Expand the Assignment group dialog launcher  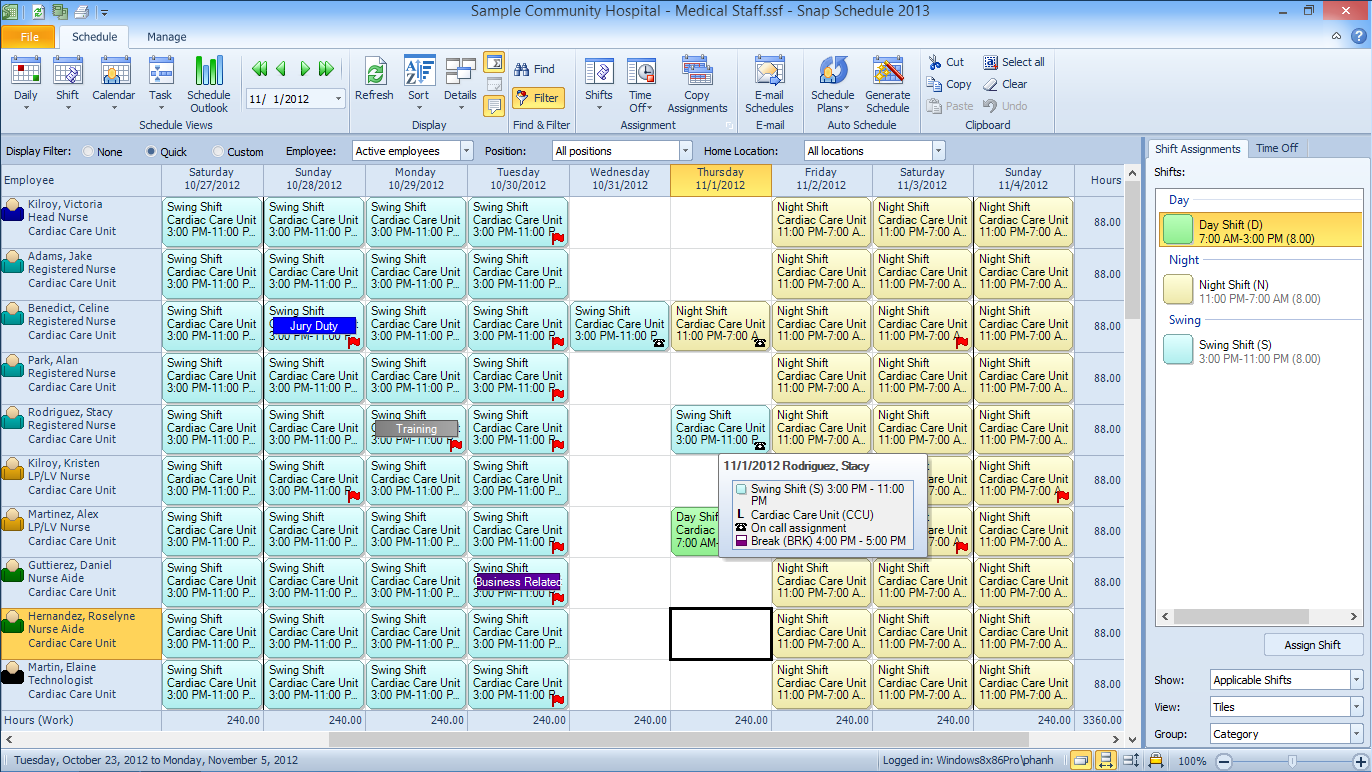[x=731, y=126]
